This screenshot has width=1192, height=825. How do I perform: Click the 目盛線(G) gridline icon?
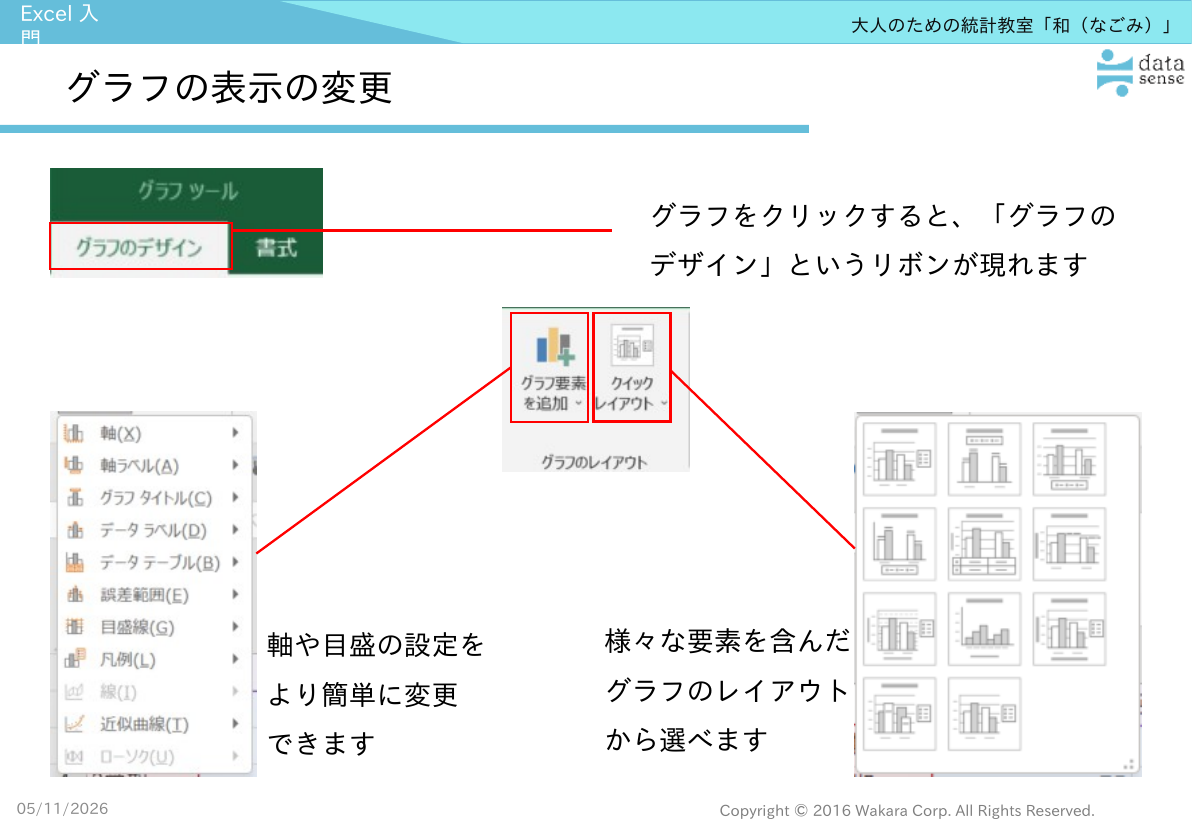[x=74, y=627]
